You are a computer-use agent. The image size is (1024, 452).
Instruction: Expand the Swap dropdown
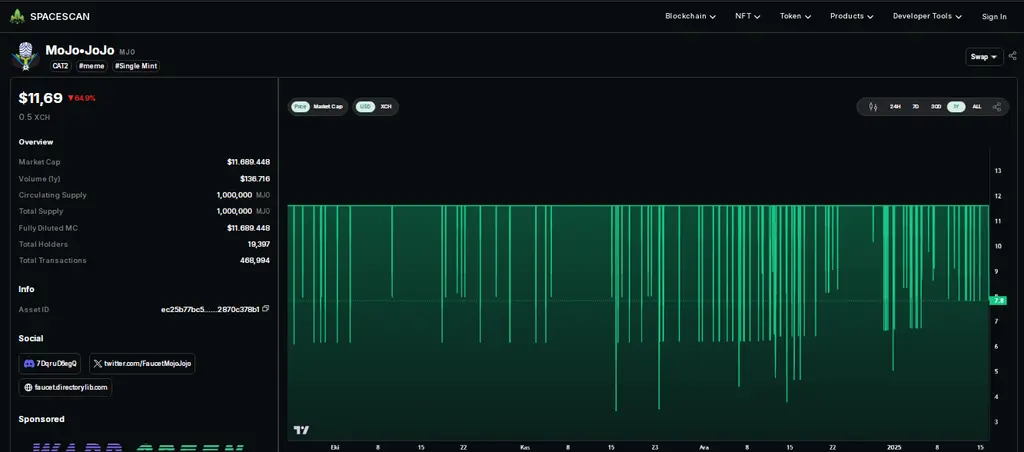click(x=984, y=57)
